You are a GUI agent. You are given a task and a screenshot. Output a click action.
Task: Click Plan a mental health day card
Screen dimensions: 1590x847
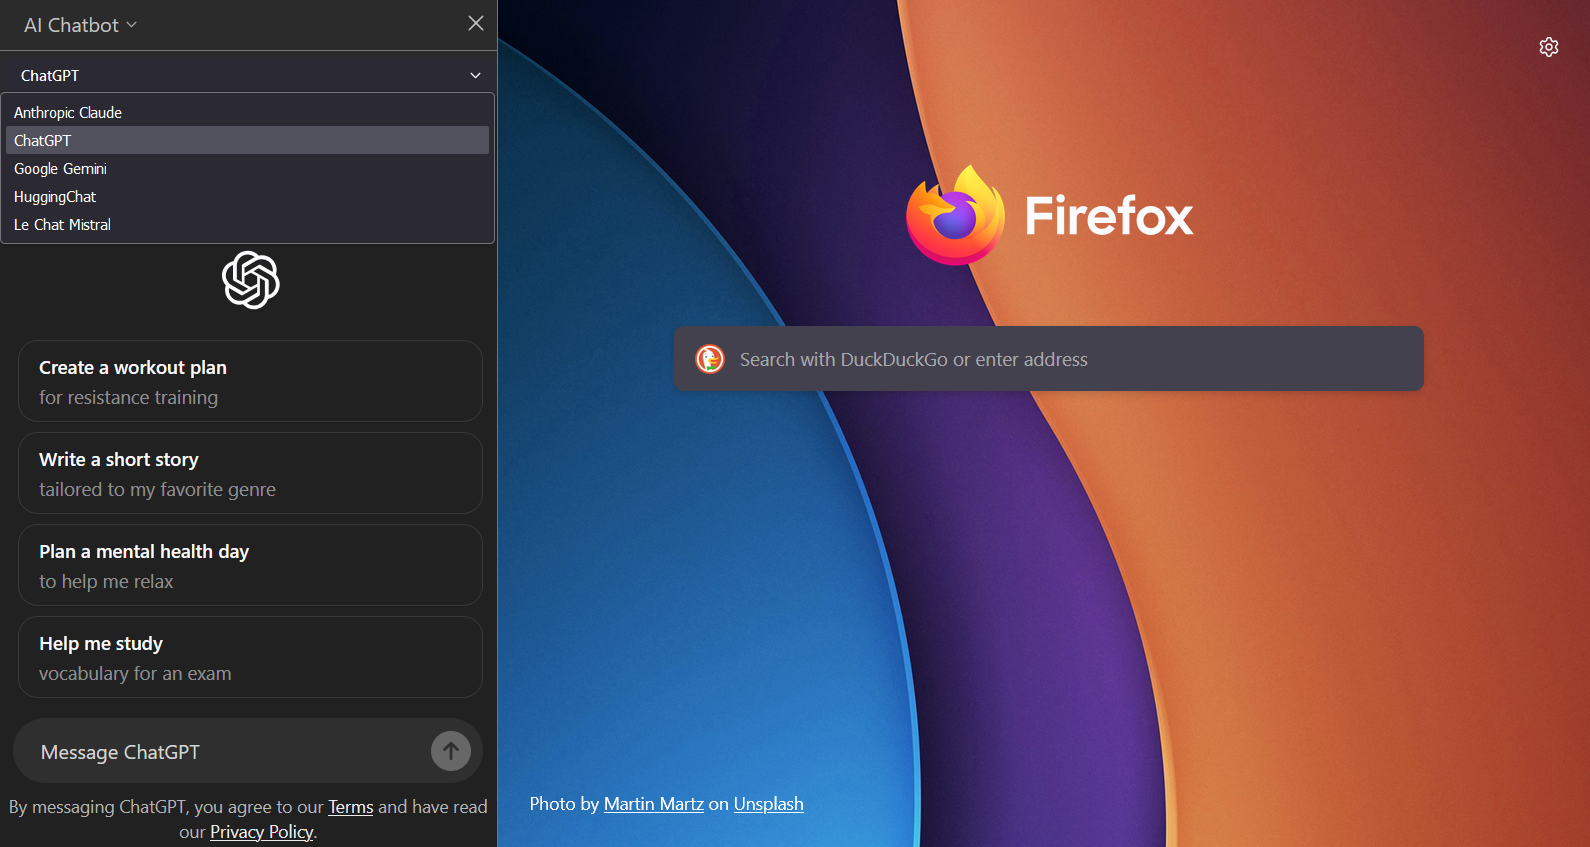250,565
